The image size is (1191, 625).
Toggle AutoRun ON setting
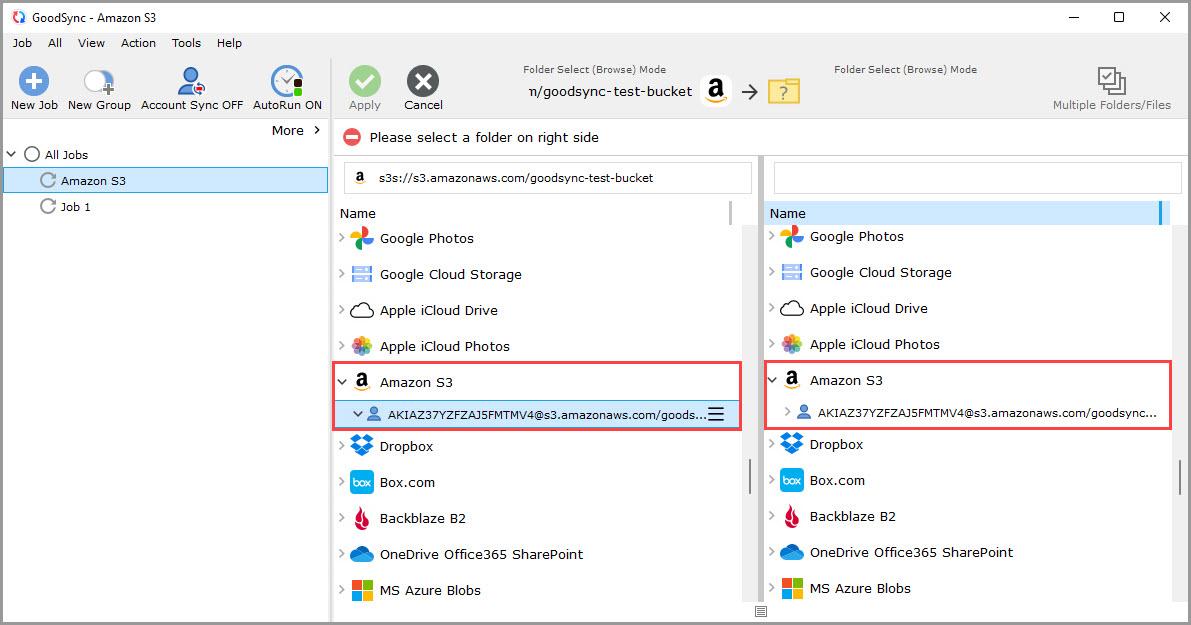287,82
